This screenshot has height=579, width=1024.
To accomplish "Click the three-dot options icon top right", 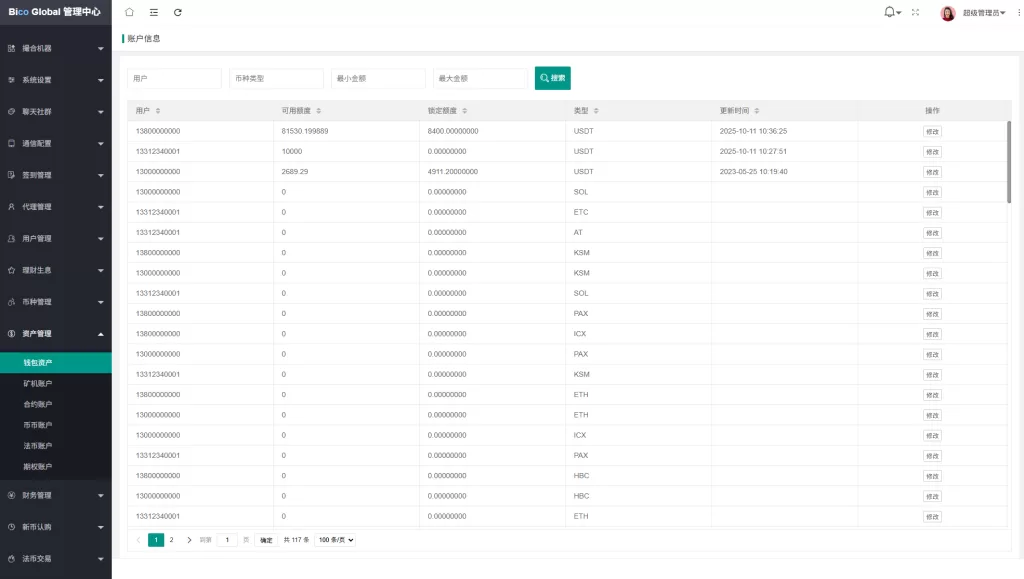I will coord(1018,12).
